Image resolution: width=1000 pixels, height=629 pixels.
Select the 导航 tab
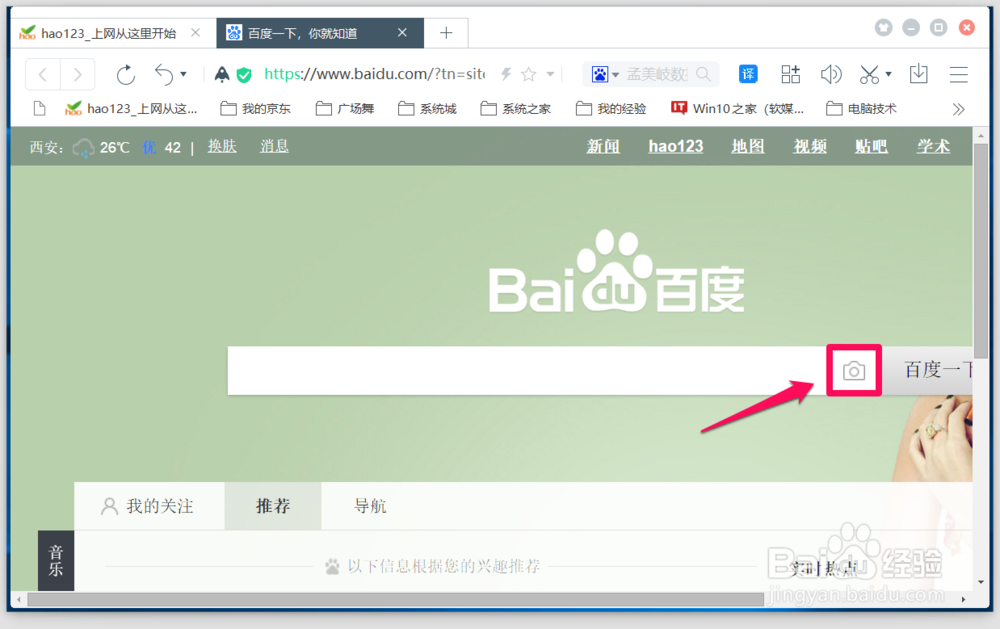tap(370, 507)
